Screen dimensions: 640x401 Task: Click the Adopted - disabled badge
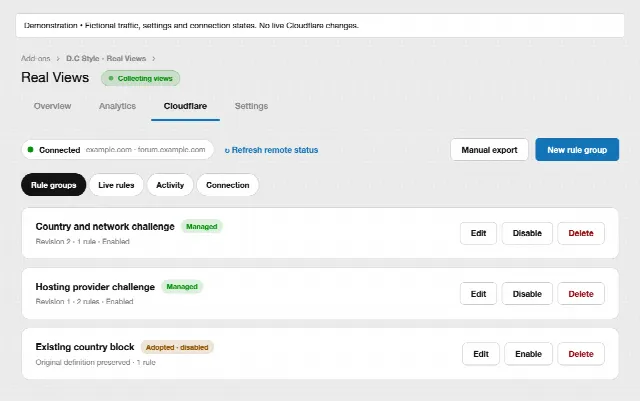pos(177,347)
